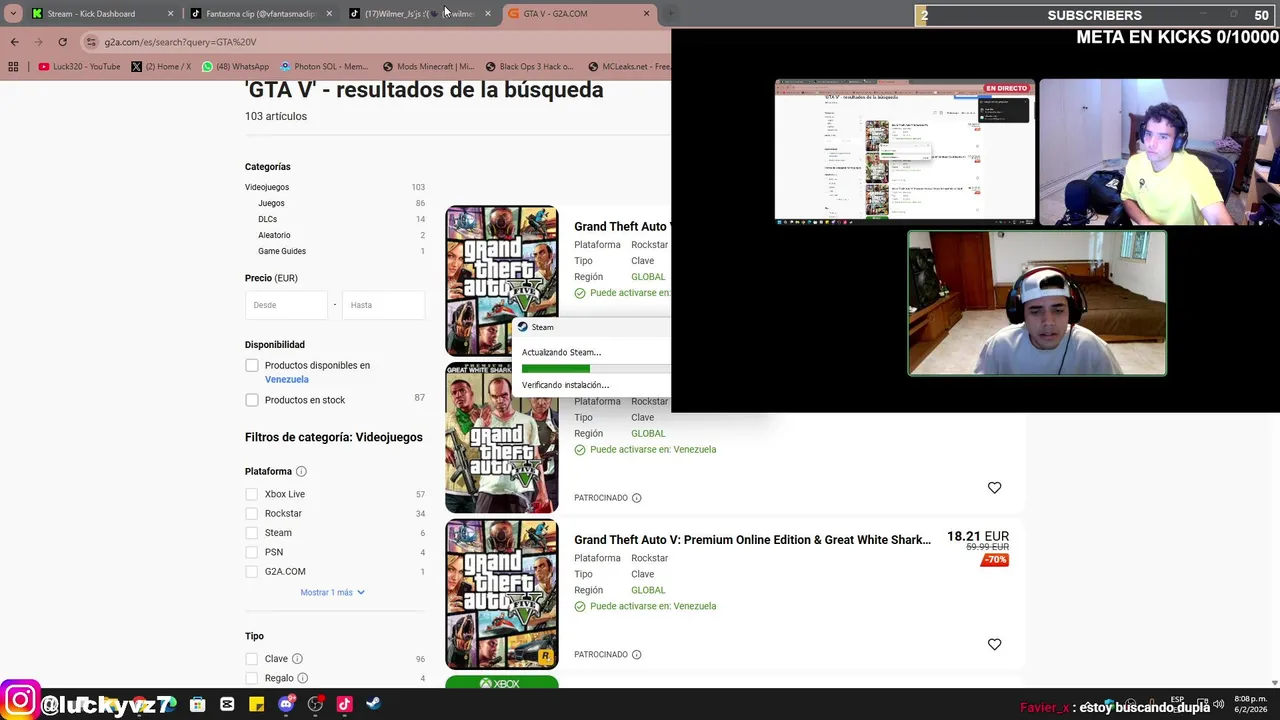Click Steam logo in Steam updater dialog
1280x720 pixels.
tap(522, 327)
